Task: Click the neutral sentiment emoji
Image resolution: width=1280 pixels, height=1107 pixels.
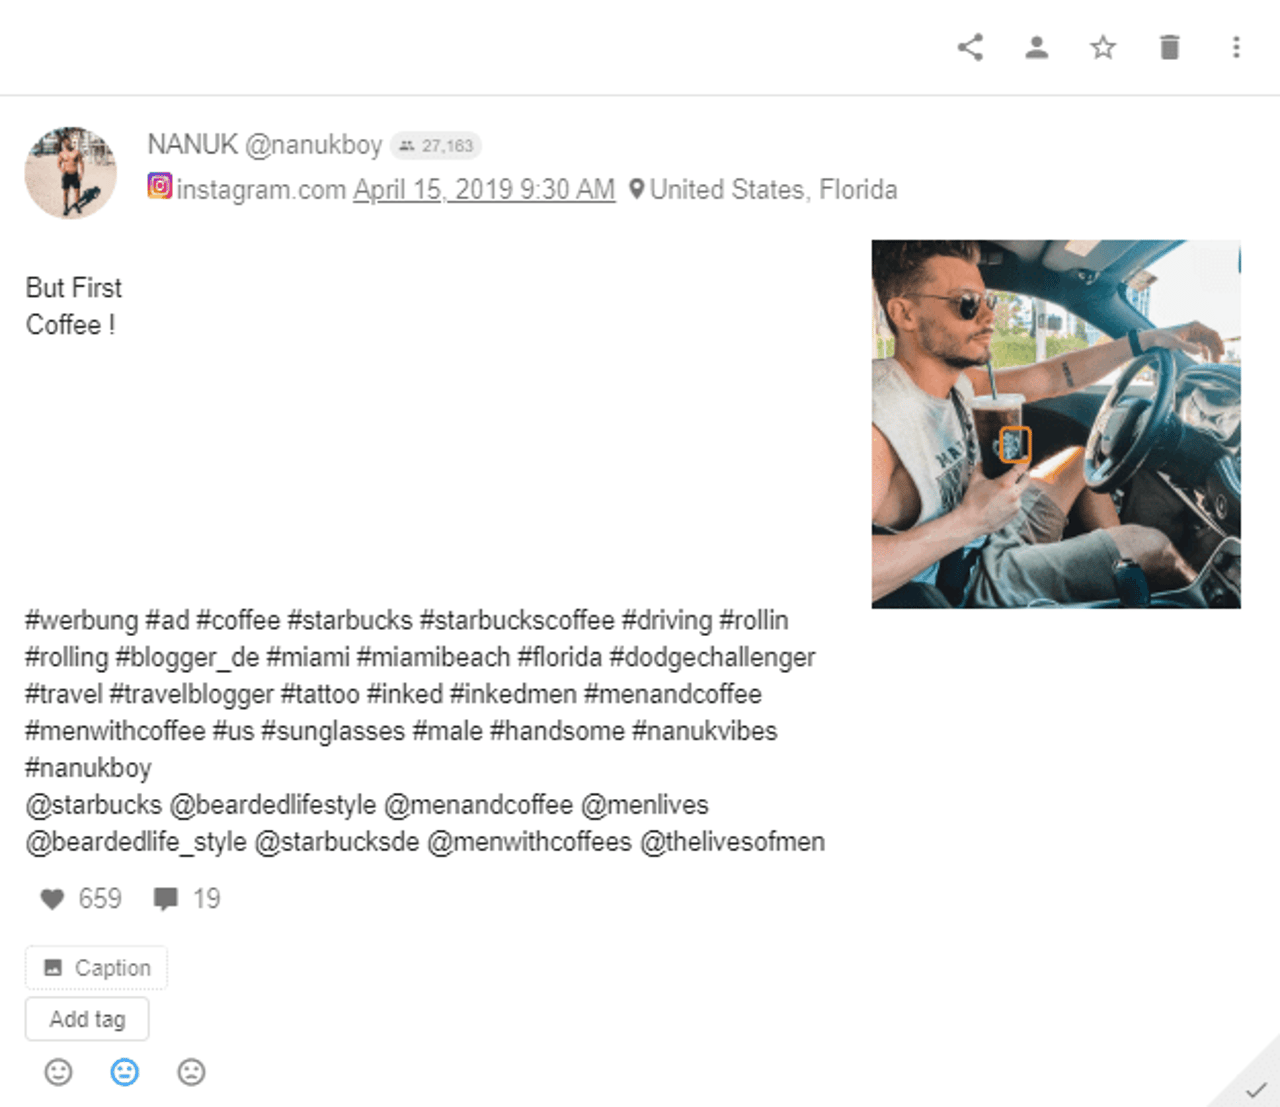Action: pos(124,1072)
